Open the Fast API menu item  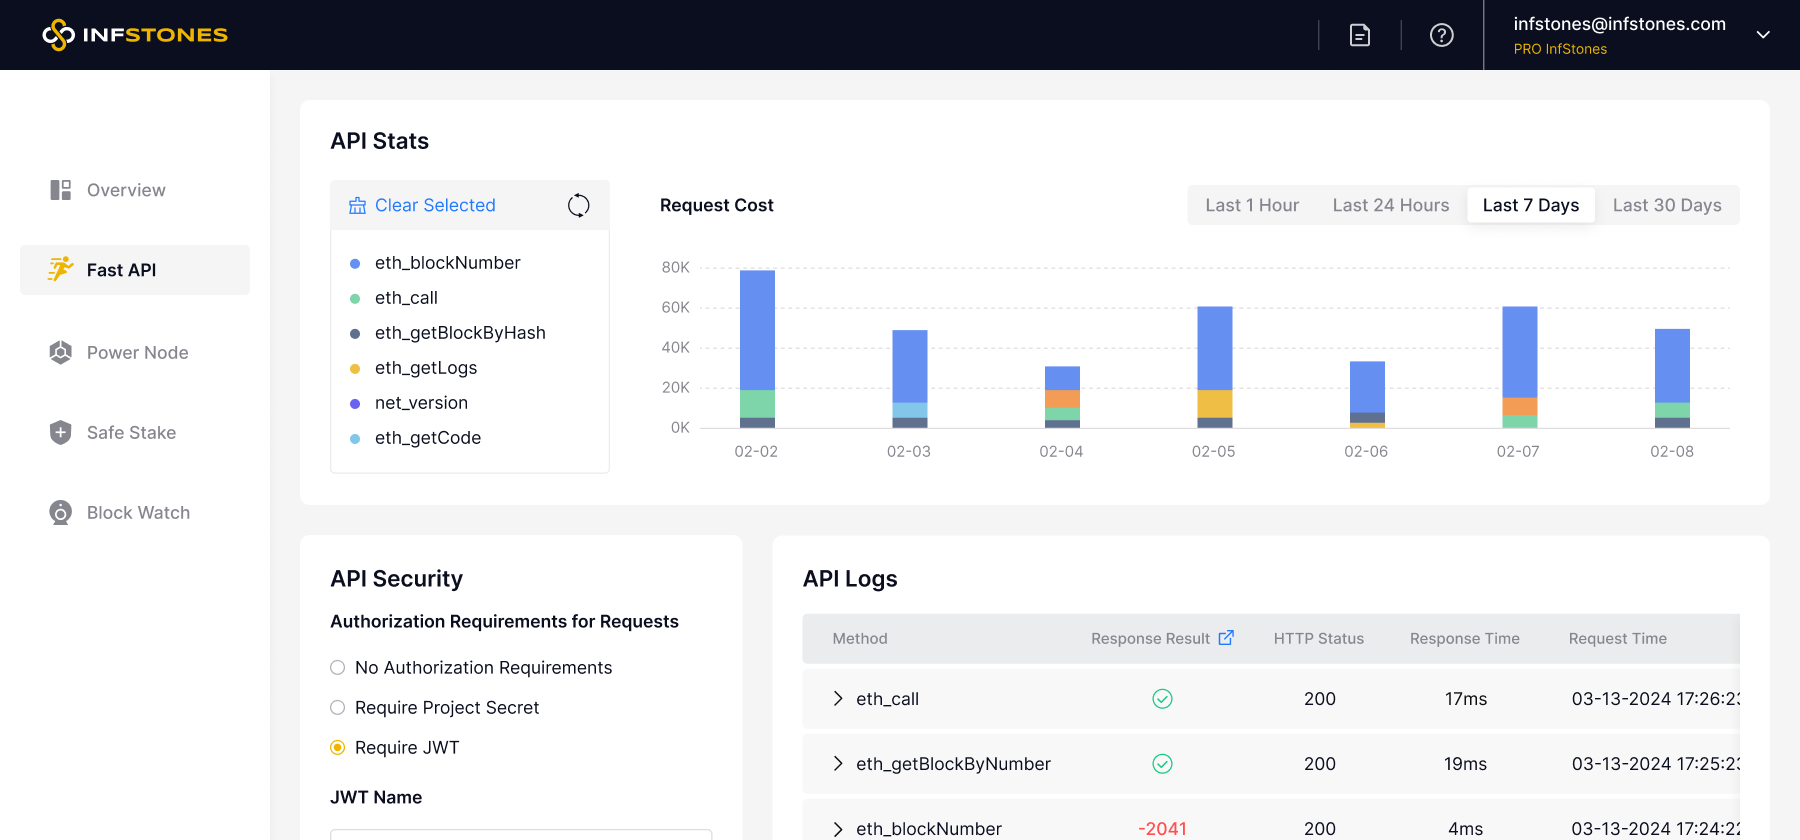pos(135,270)
